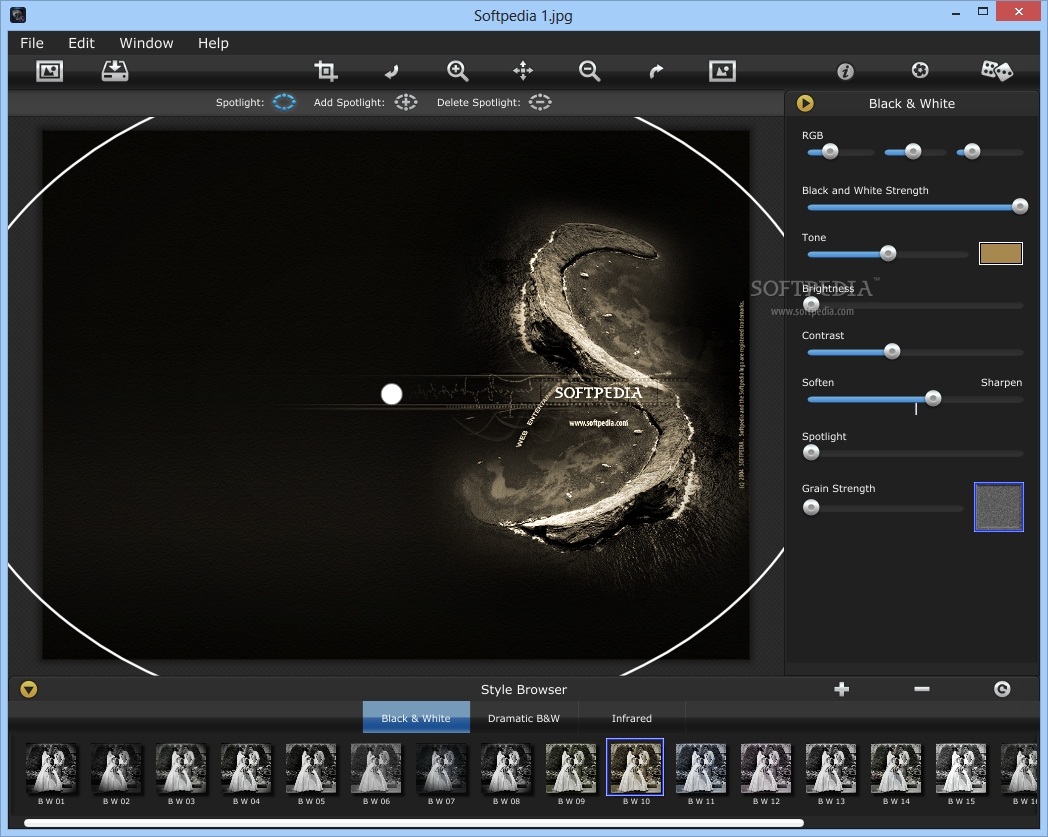Click the zoom out magnifier
Image resolution: width=1048 pixels, height=837 pixels.
coord(589,71)
